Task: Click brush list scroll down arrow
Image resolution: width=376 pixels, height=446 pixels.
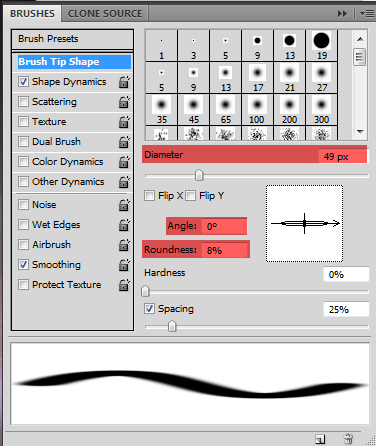Action: (x=360, y=132)
